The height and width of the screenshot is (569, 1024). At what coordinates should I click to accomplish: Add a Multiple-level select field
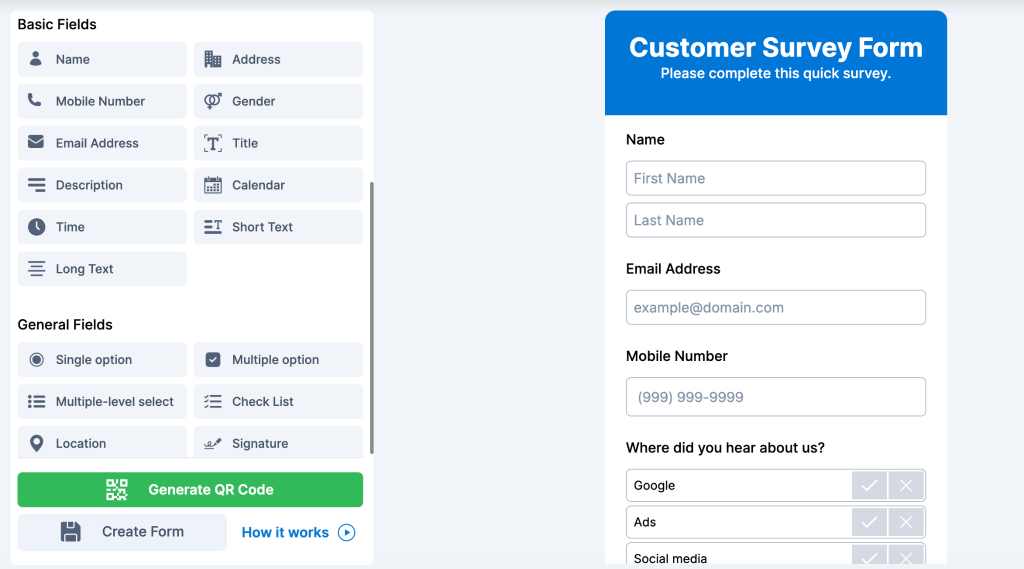pos(102,402)
